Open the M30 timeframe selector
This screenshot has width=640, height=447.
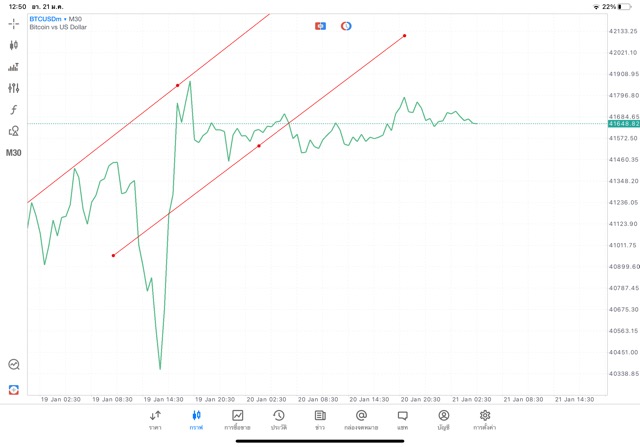point(14,153)
